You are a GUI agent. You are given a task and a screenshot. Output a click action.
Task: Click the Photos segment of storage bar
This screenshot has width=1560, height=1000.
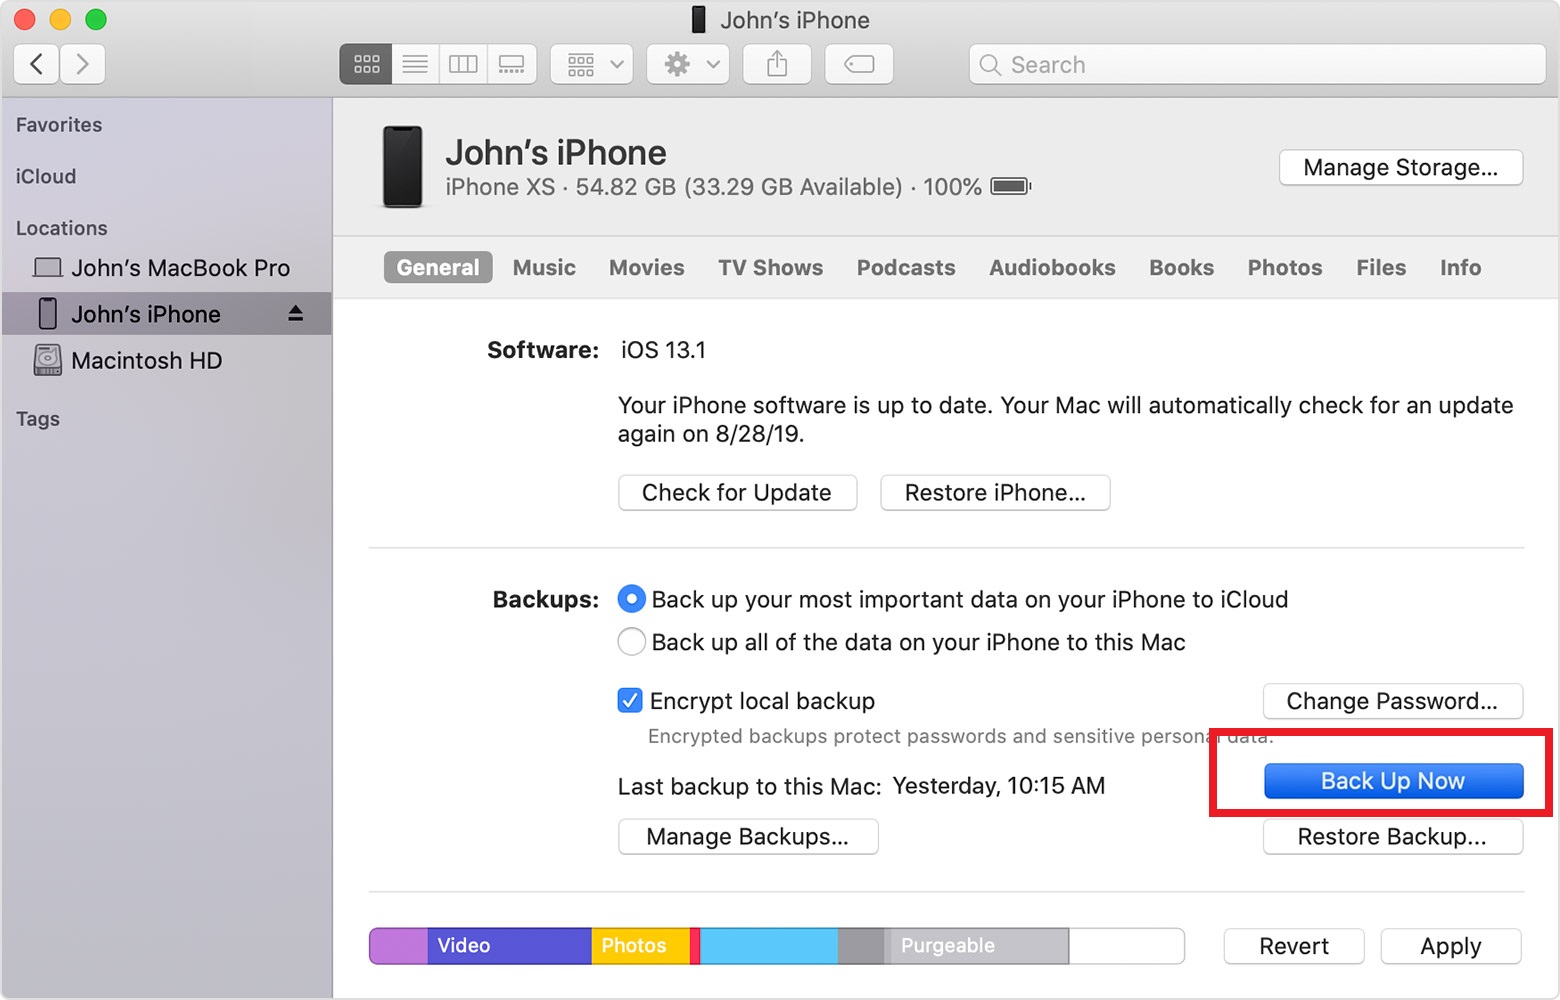click(641, 946)
